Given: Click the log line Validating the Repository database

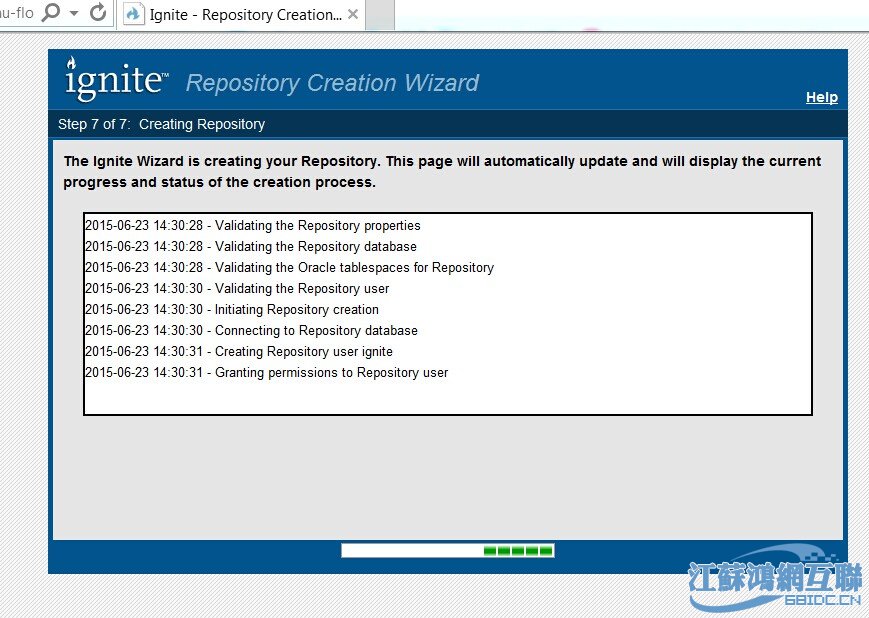Looking at the screenshot, I should [x=251, y=247].
